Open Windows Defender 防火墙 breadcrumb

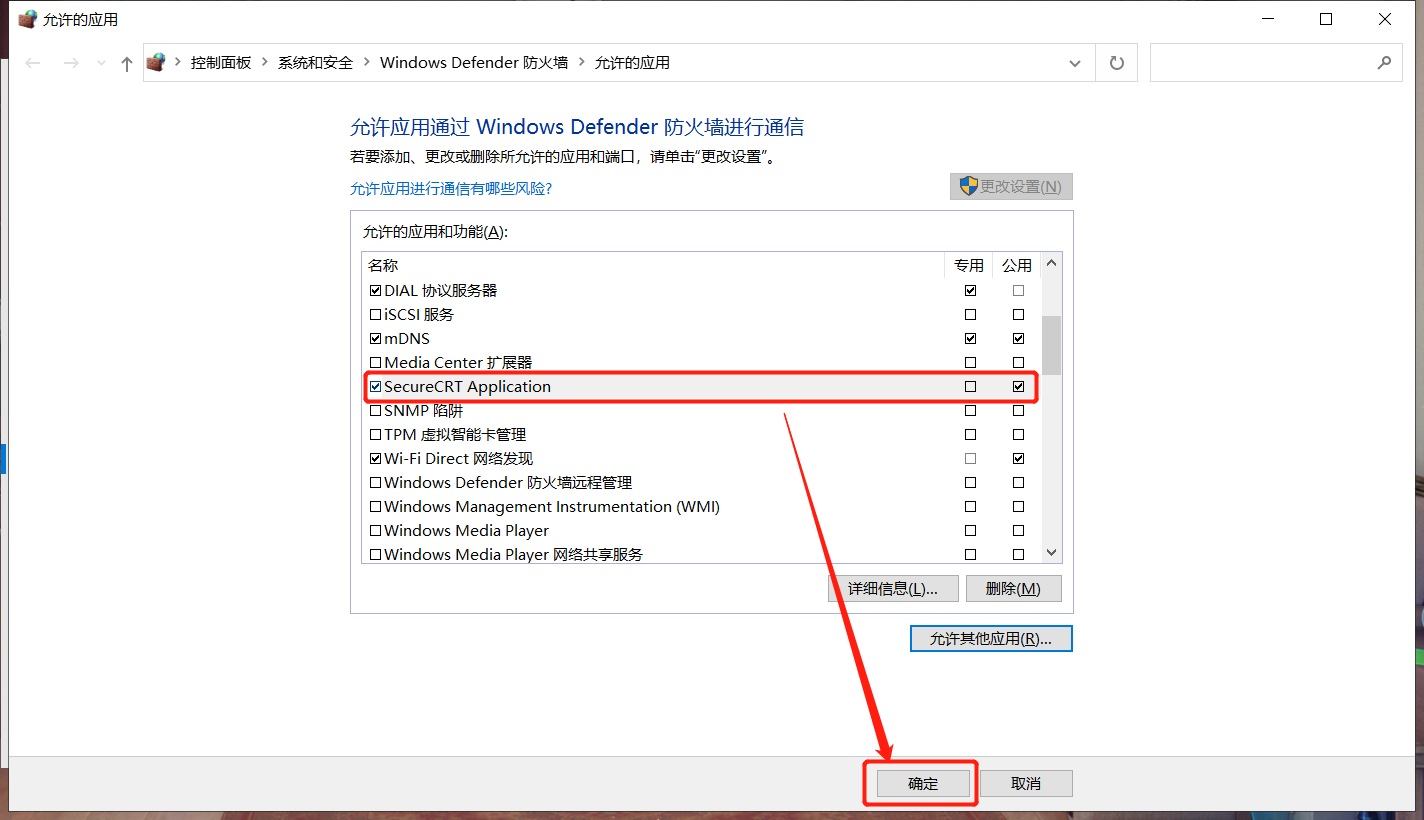pyautogui.click(x=474, y=62)
